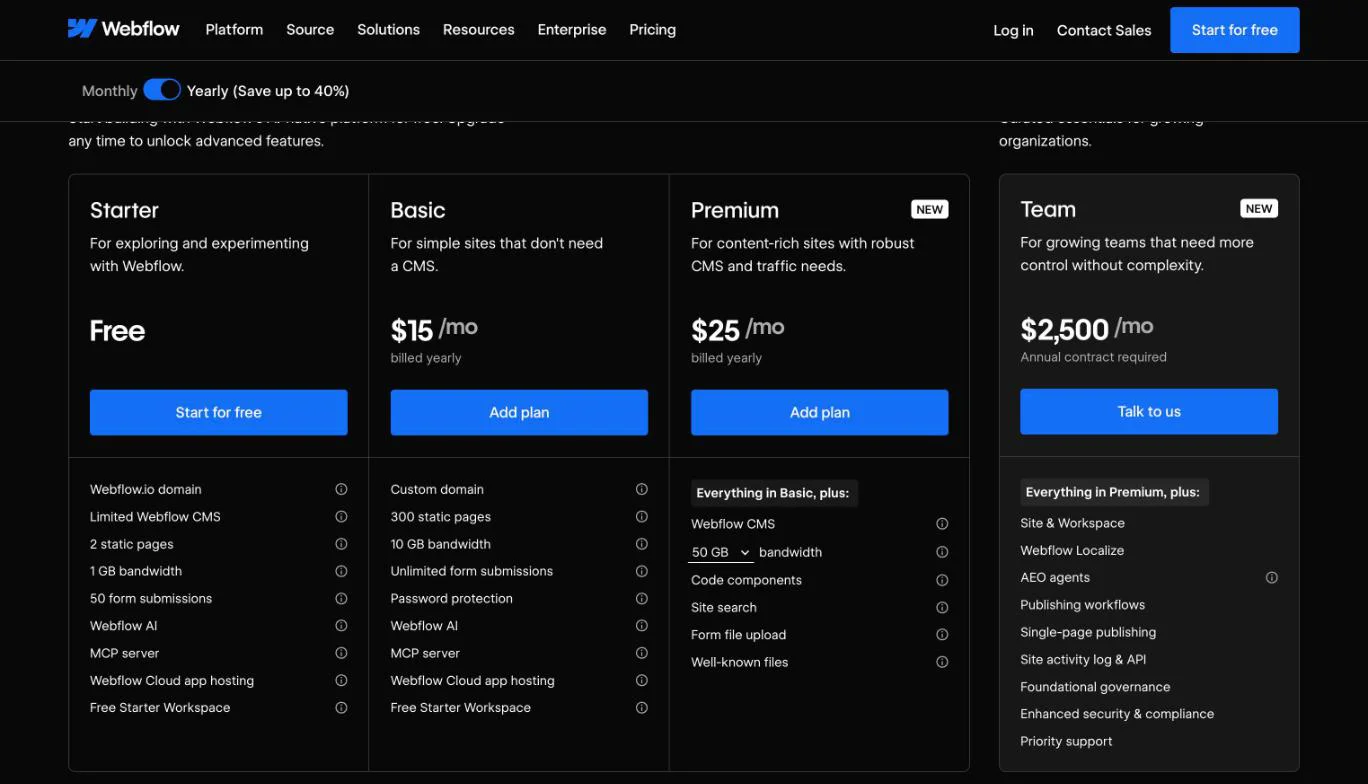The width and height of the screenshot is (1368, 784).
Task: Go to Enterprise page
Action: 572,30
